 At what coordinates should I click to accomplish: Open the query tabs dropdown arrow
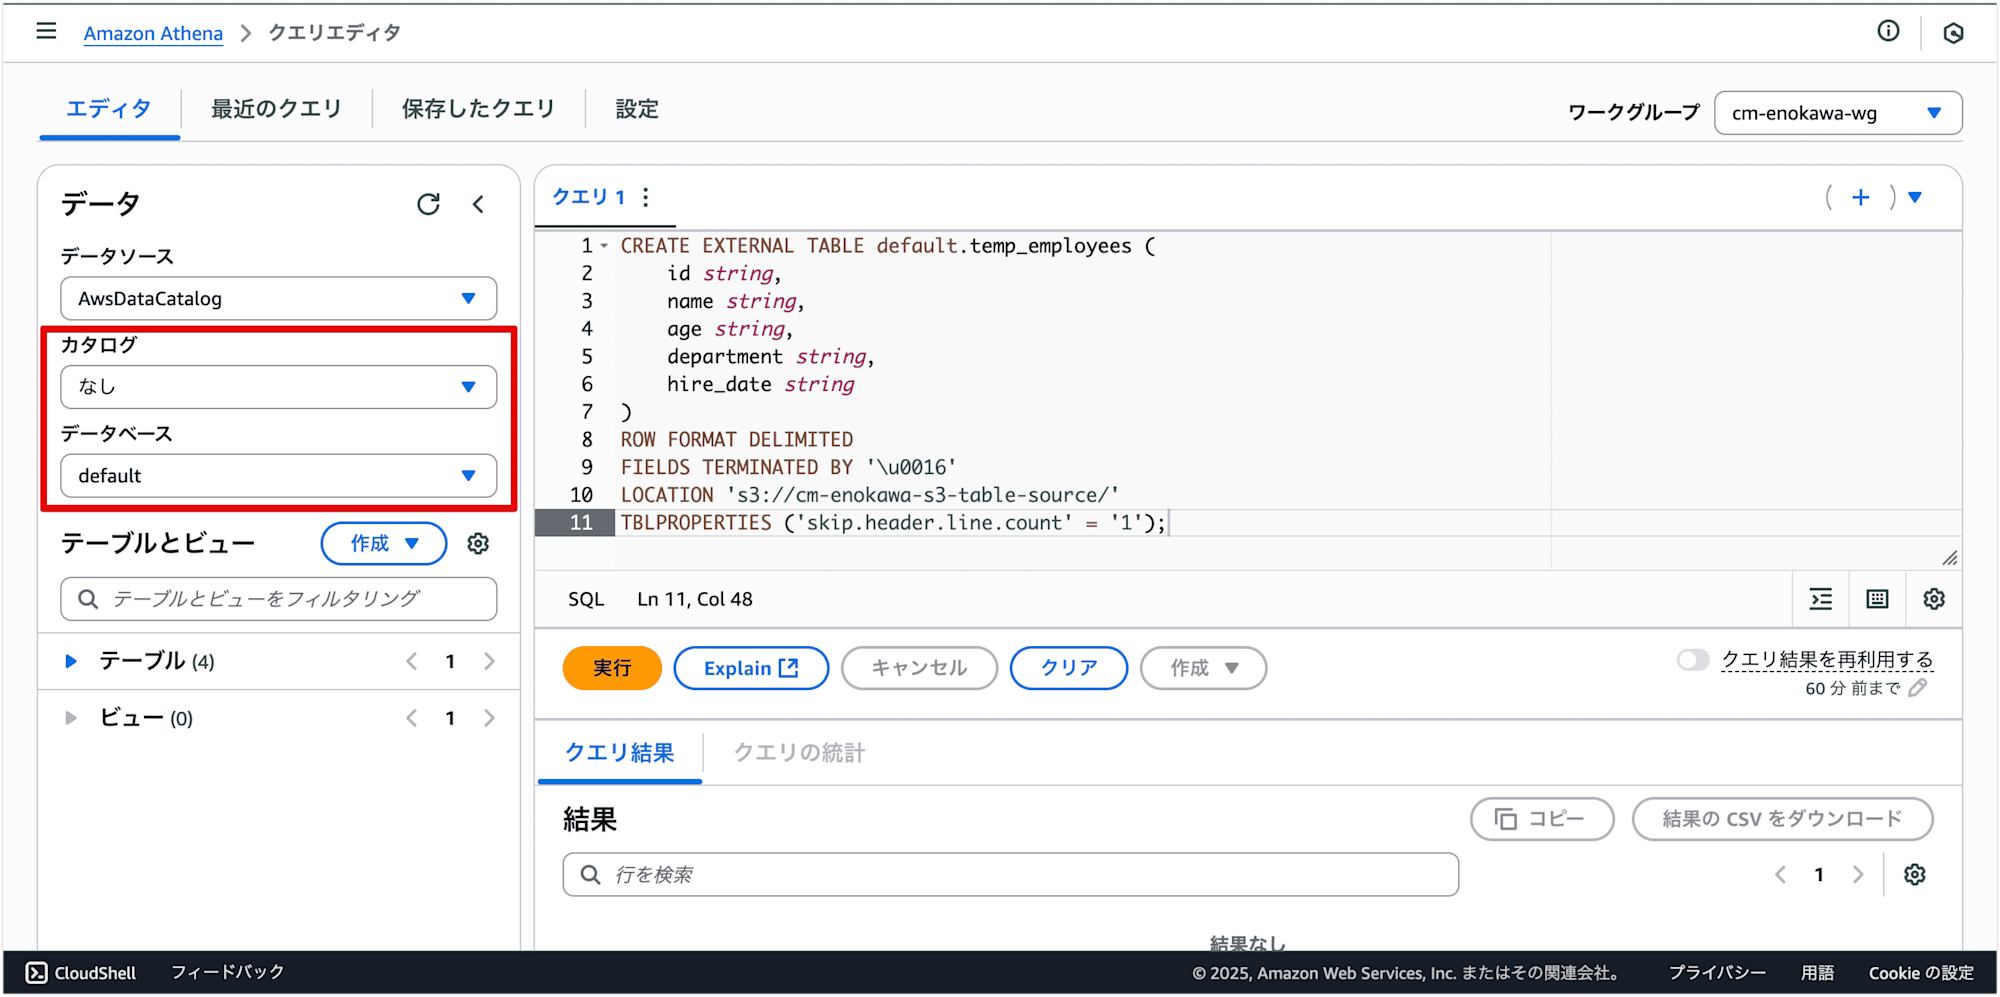pos(1915,197)
